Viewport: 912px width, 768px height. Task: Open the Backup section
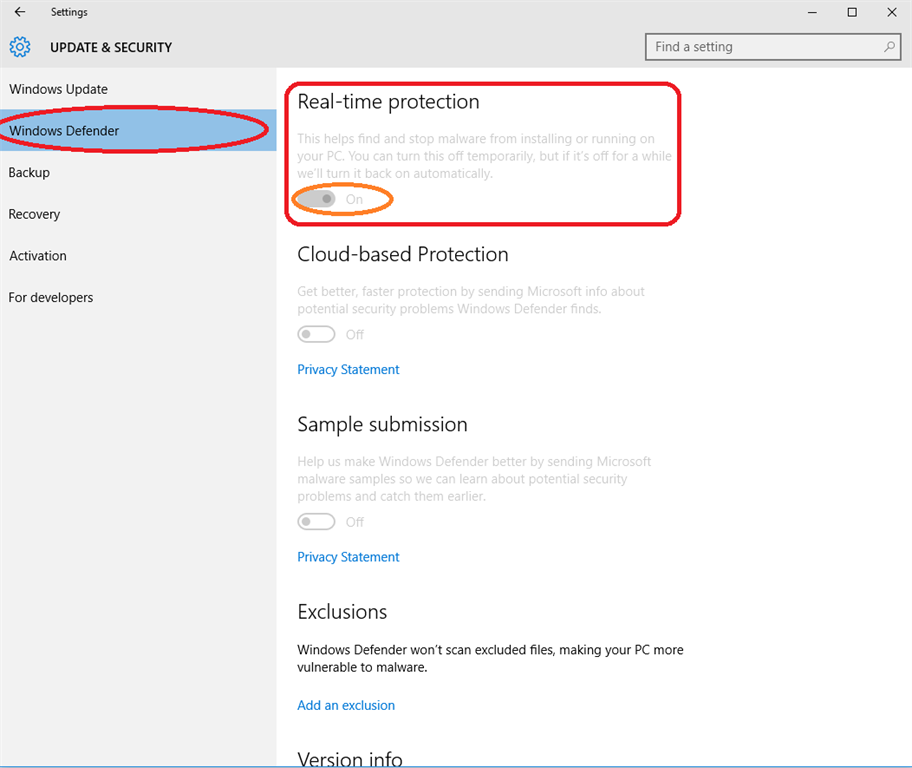[x=29, y=172]
